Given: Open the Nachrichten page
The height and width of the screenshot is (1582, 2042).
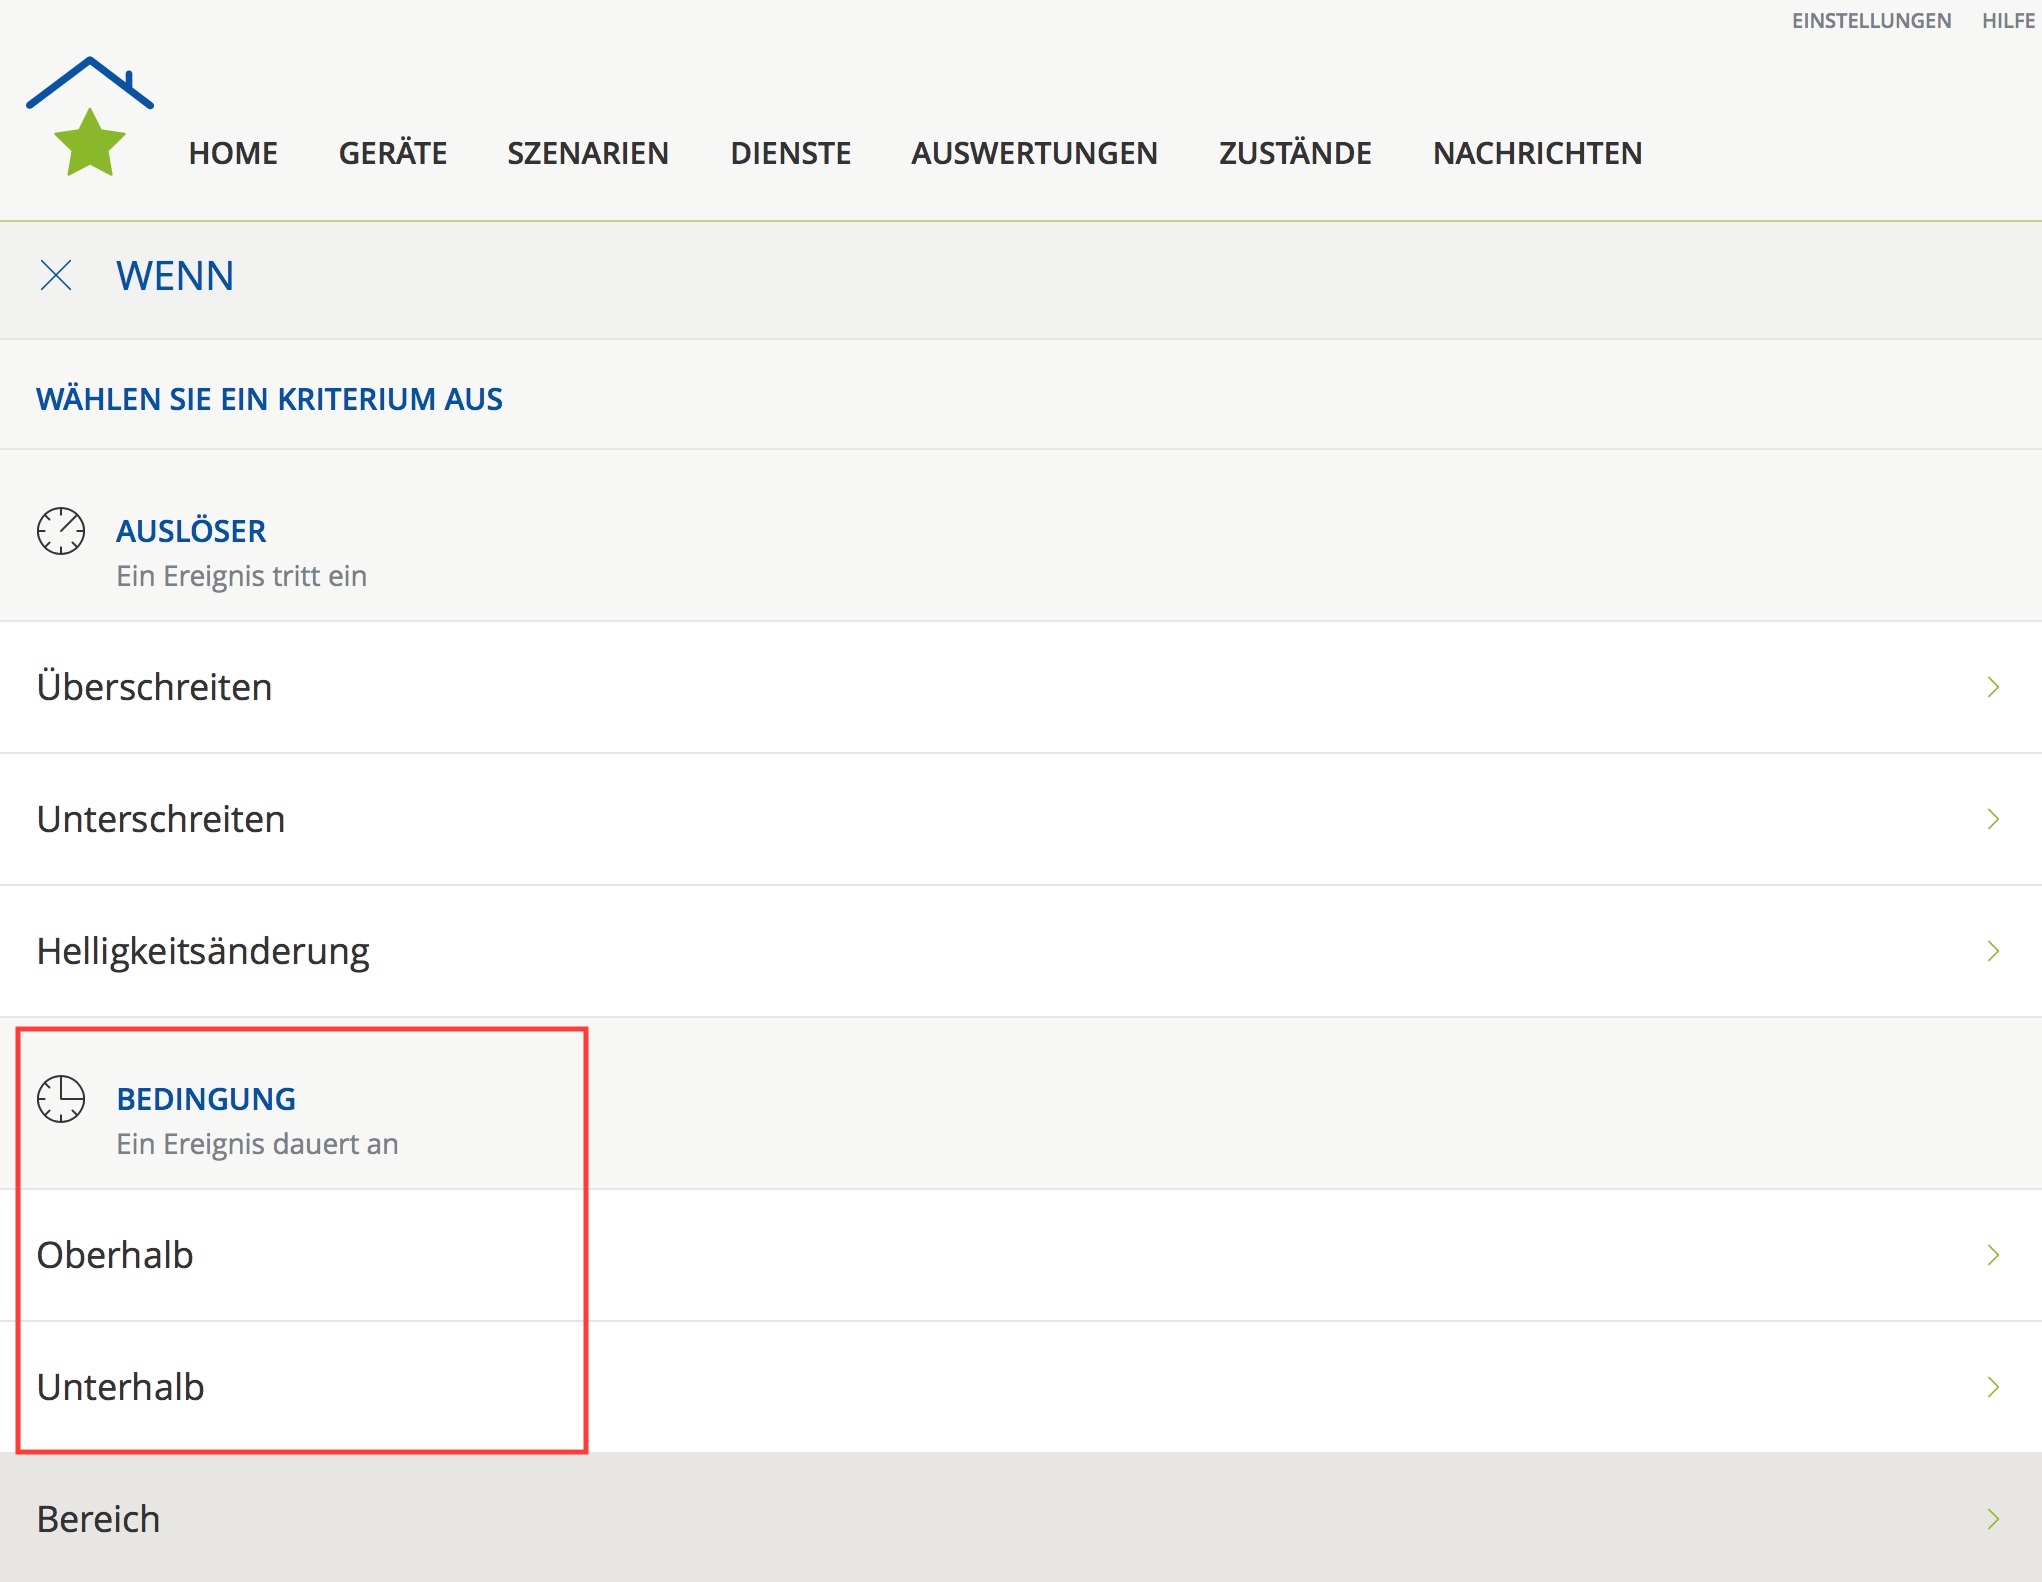Looking at the screenshot, I should coord(1537,153).
